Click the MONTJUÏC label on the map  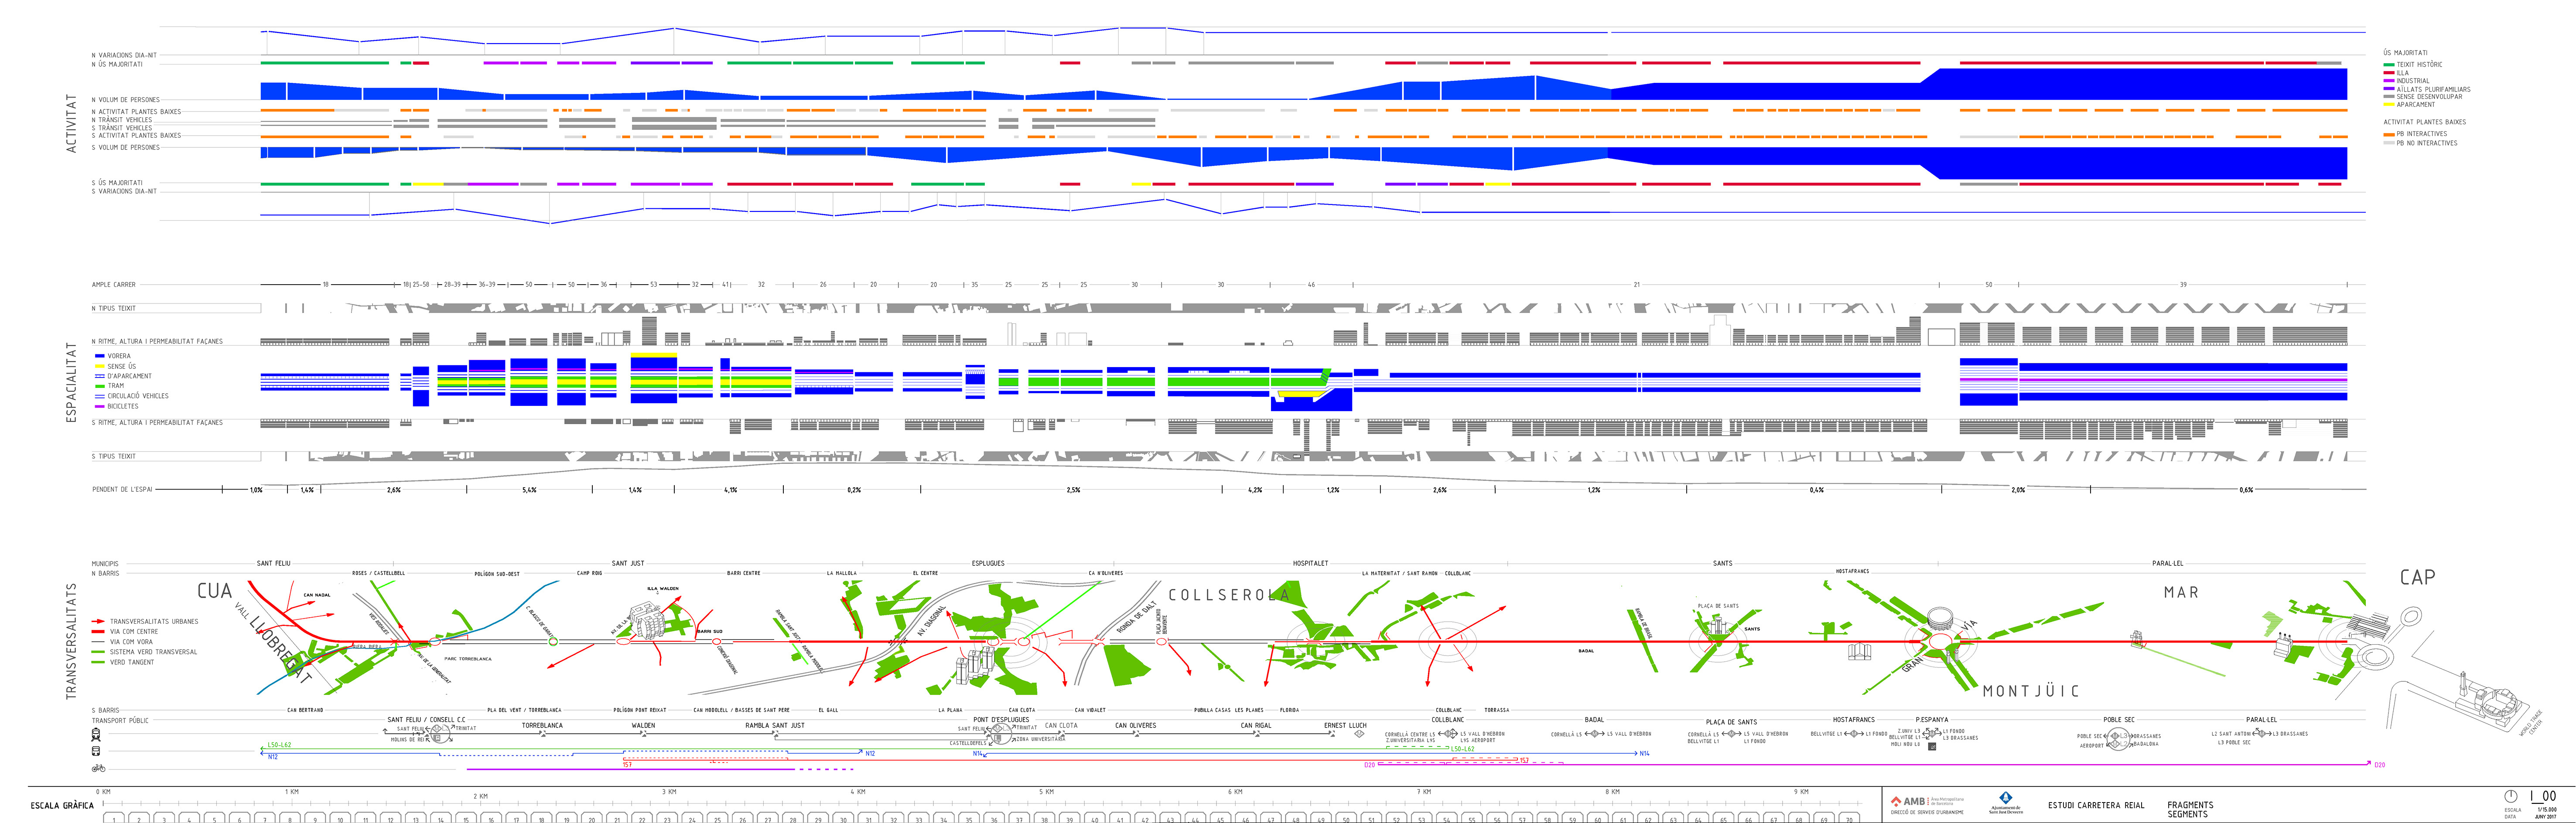click(2031, 691)
